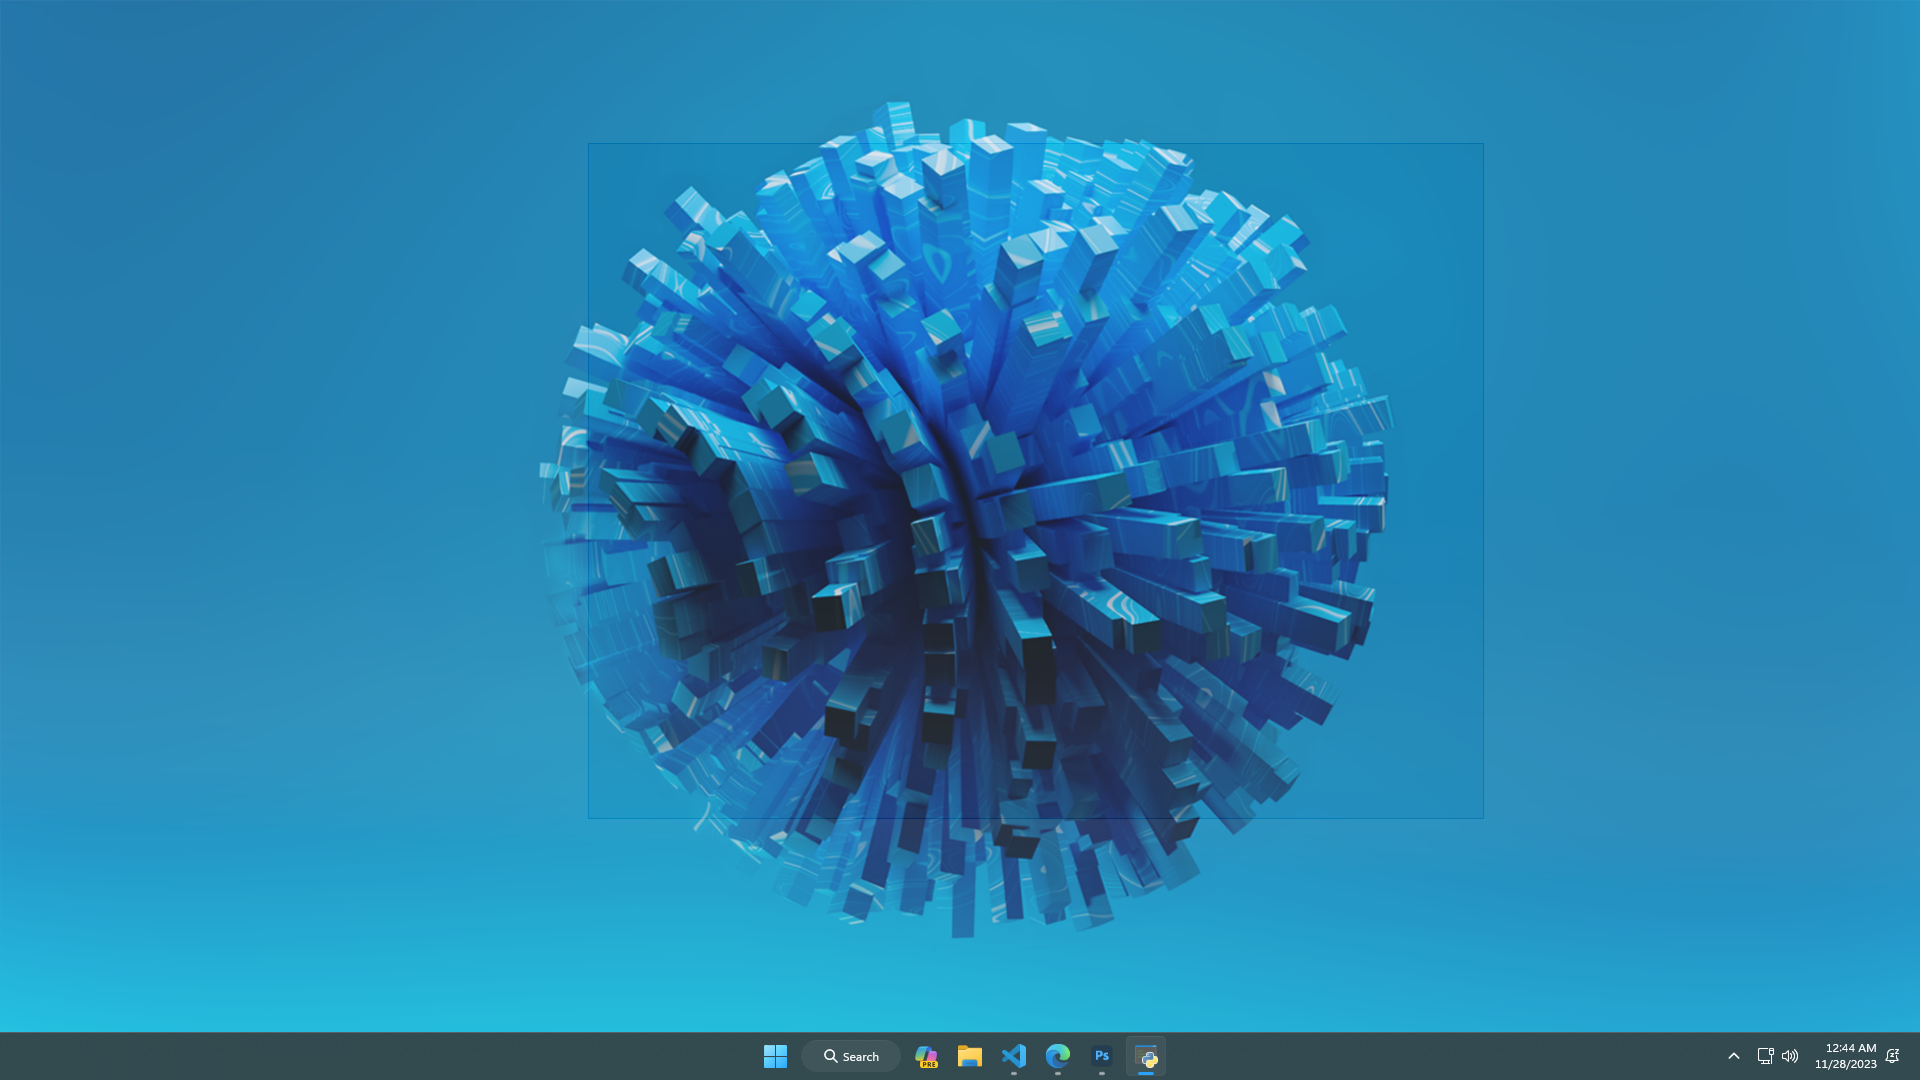
Task: Select the active Python window icon
Action: (1146, 1056)
